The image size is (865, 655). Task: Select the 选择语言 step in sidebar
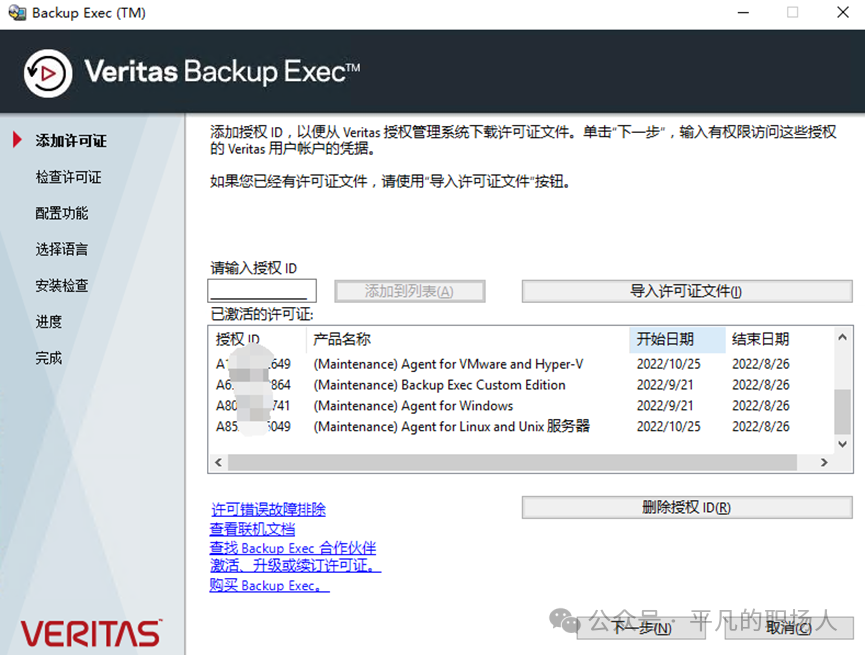(x=62, y=249)
